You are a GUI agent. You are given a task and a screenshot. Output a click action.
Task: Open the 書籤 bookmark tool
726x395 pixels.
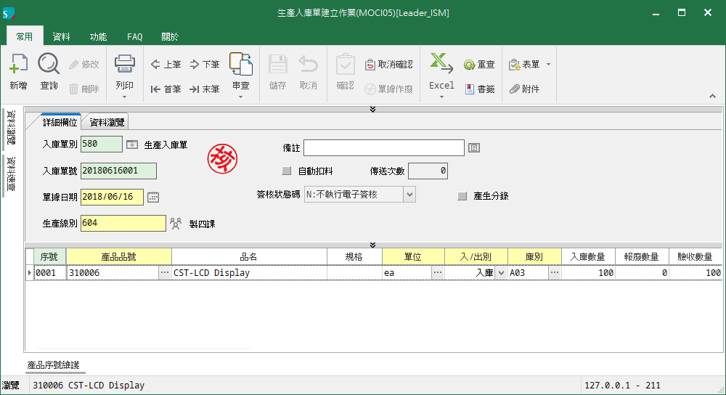(x=480, y=89)
